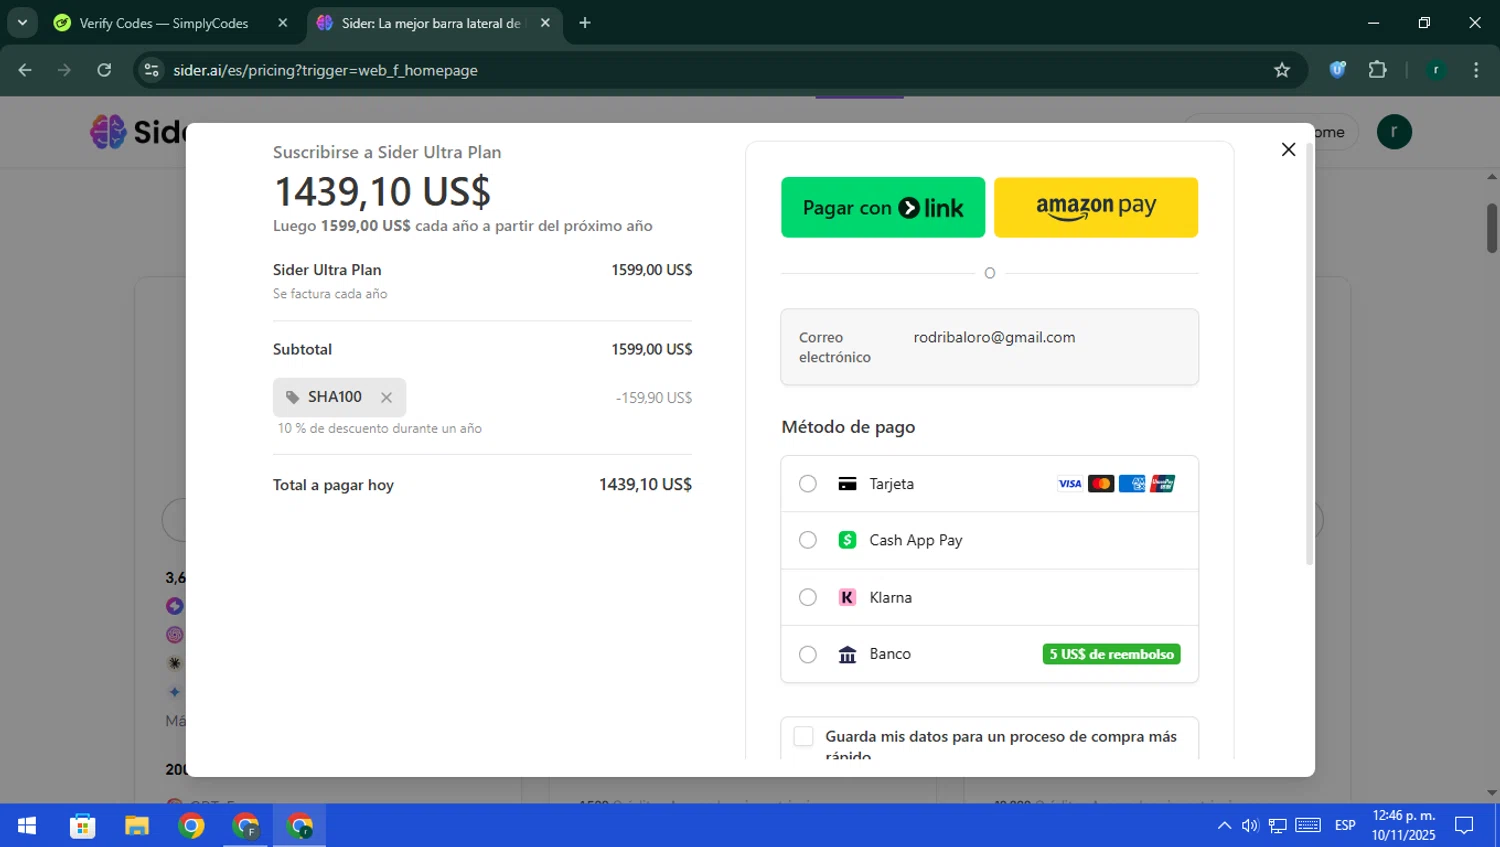This screenshot has height=847, width=1500.
Task: Click the -159,90 US$ discount value
Action: coord(654,398)
